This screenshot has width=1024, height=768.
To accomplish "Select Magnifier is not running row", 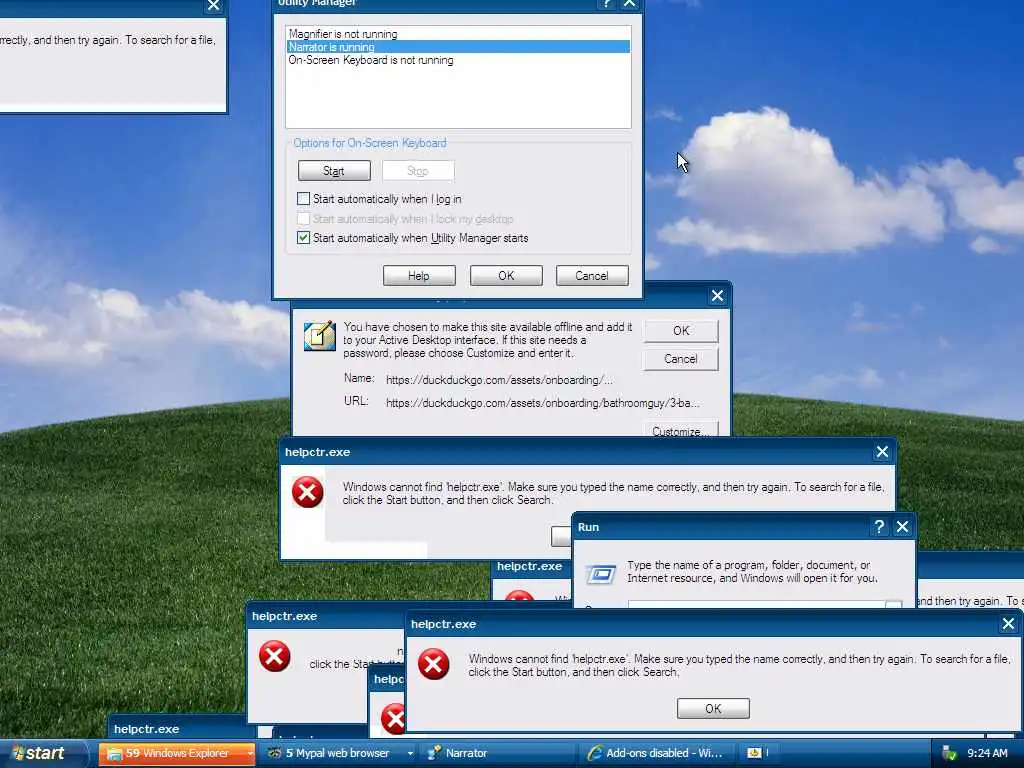I will (x=458, y=34).
